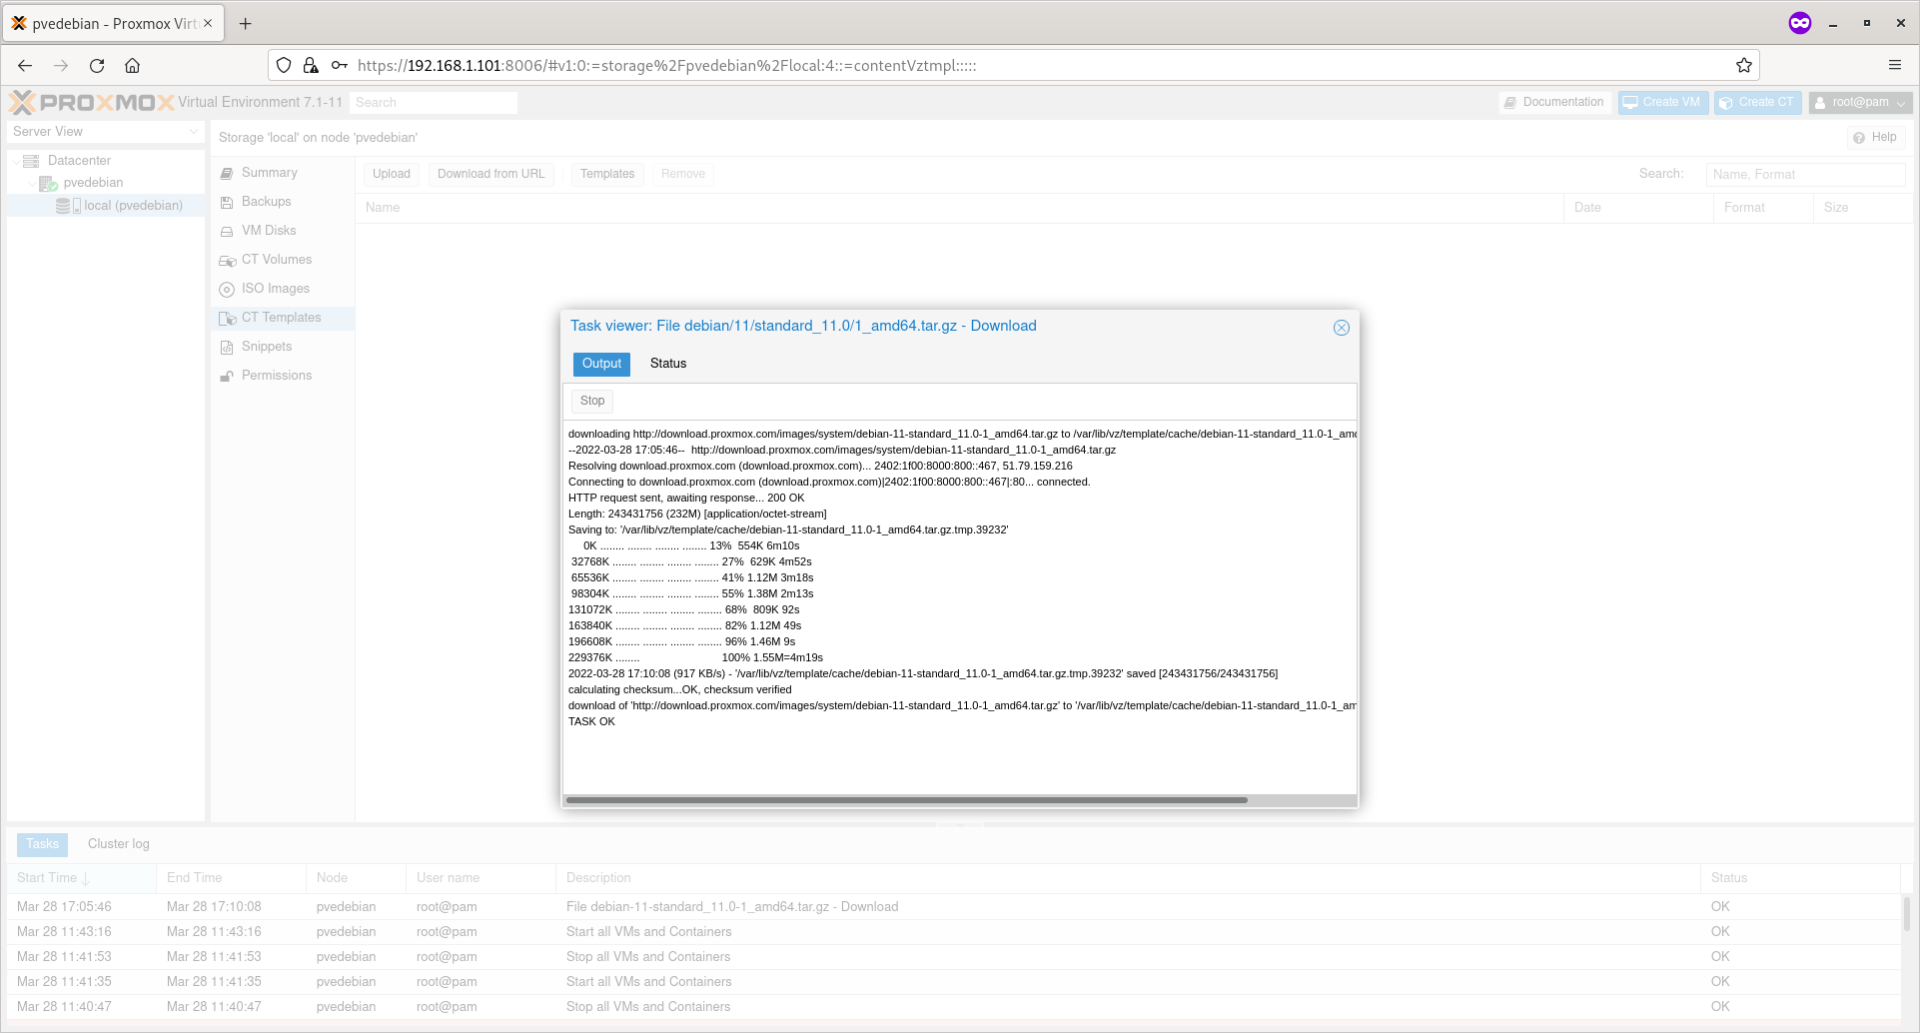Image resolution: width=1920 pixels, height=1033 pixels.
Task: Open the root@pam user dropdown
Action: [1860, 102]
